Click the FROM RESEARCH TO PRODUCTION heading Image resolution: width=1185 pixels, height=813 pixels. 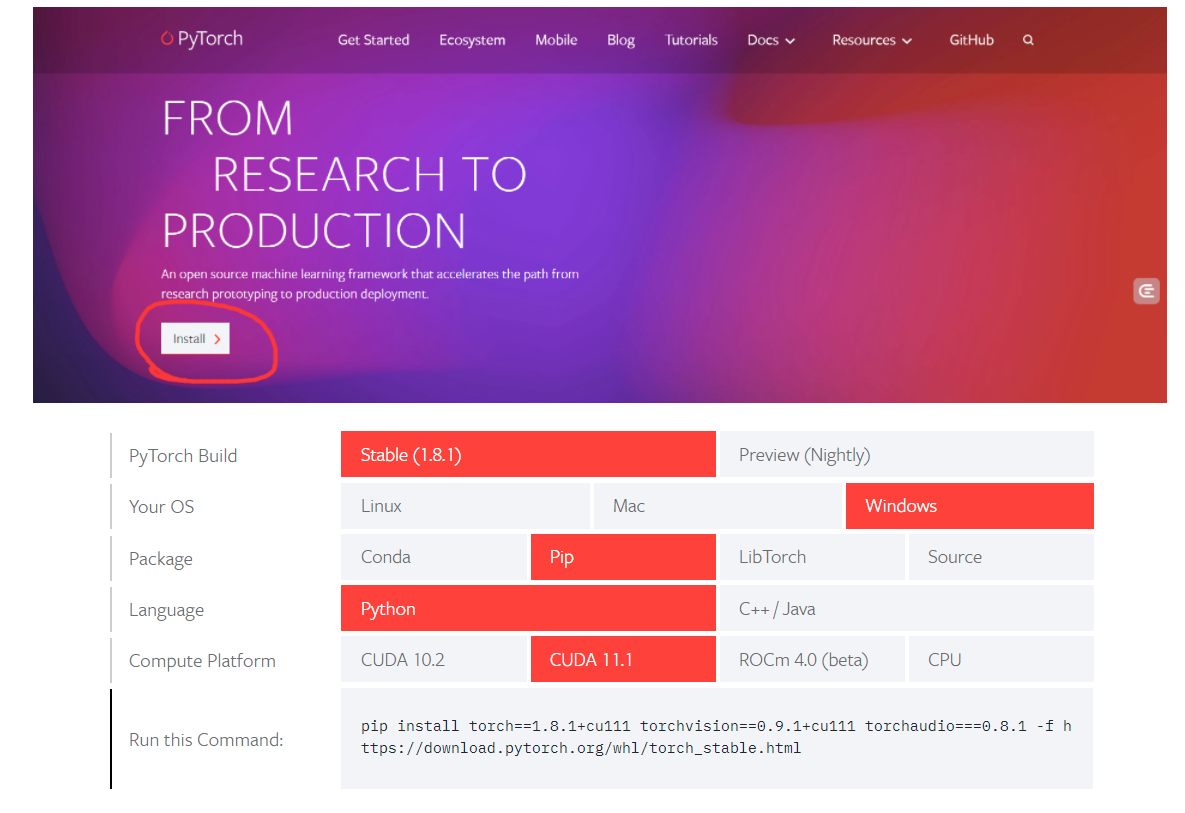(x=344, y=175)
